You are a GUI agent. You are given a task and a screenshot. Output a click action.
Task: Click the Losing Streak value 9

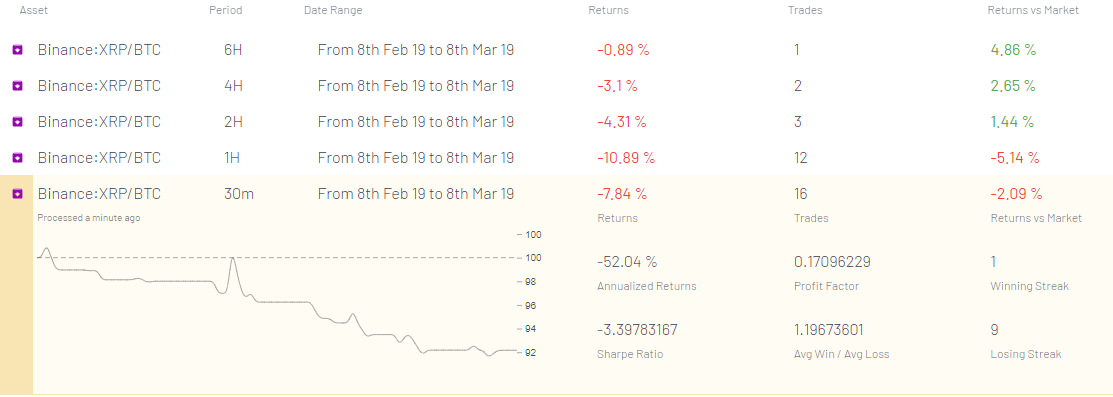pyautogui.click(x=994, y=330)
